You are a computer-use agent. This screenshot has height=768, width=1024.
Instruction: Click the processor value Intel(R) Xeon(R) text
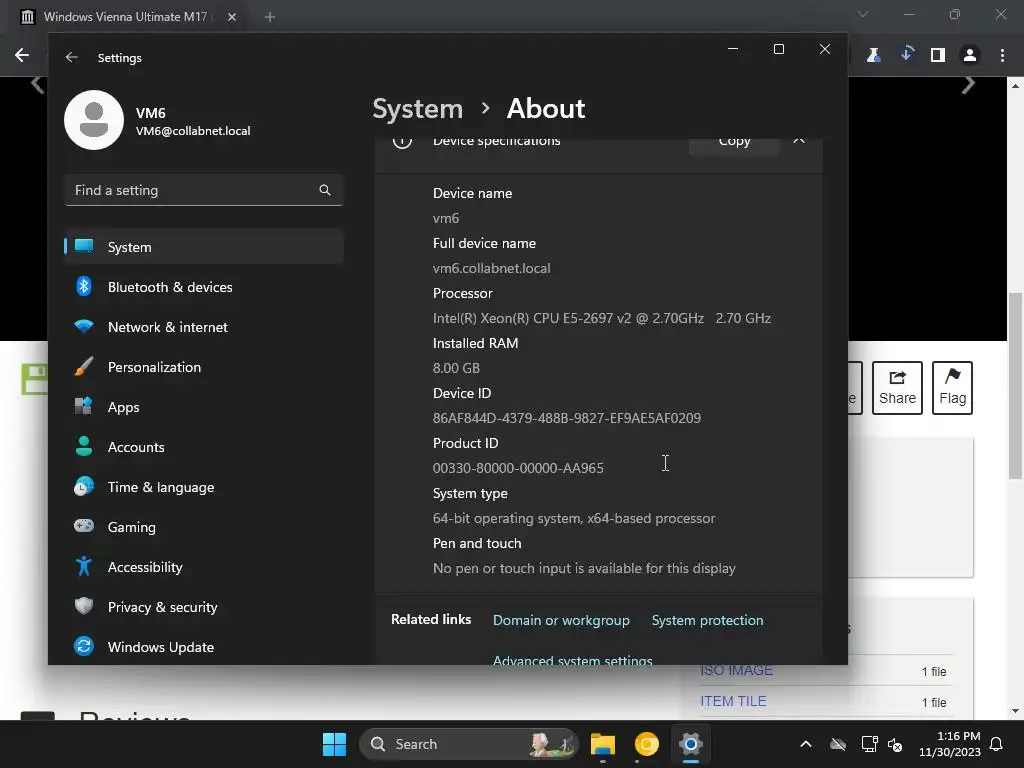point(601,318)
